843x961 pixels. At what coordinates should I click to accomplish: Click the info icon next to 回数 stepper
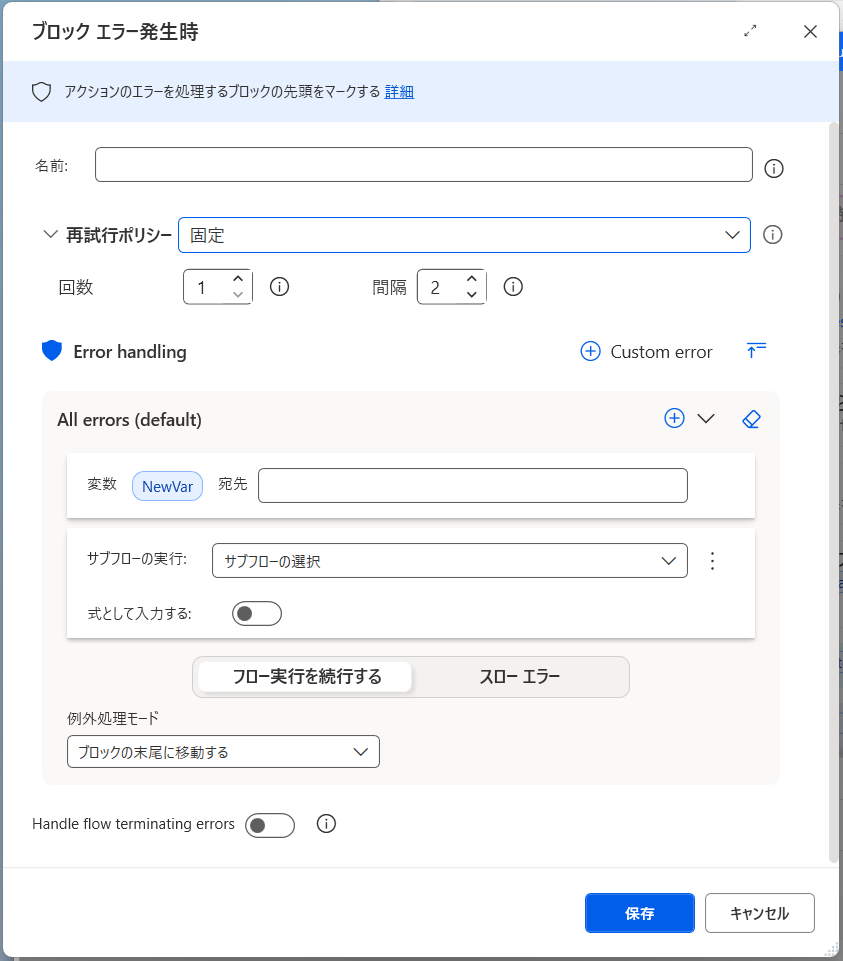pos(280,287)
